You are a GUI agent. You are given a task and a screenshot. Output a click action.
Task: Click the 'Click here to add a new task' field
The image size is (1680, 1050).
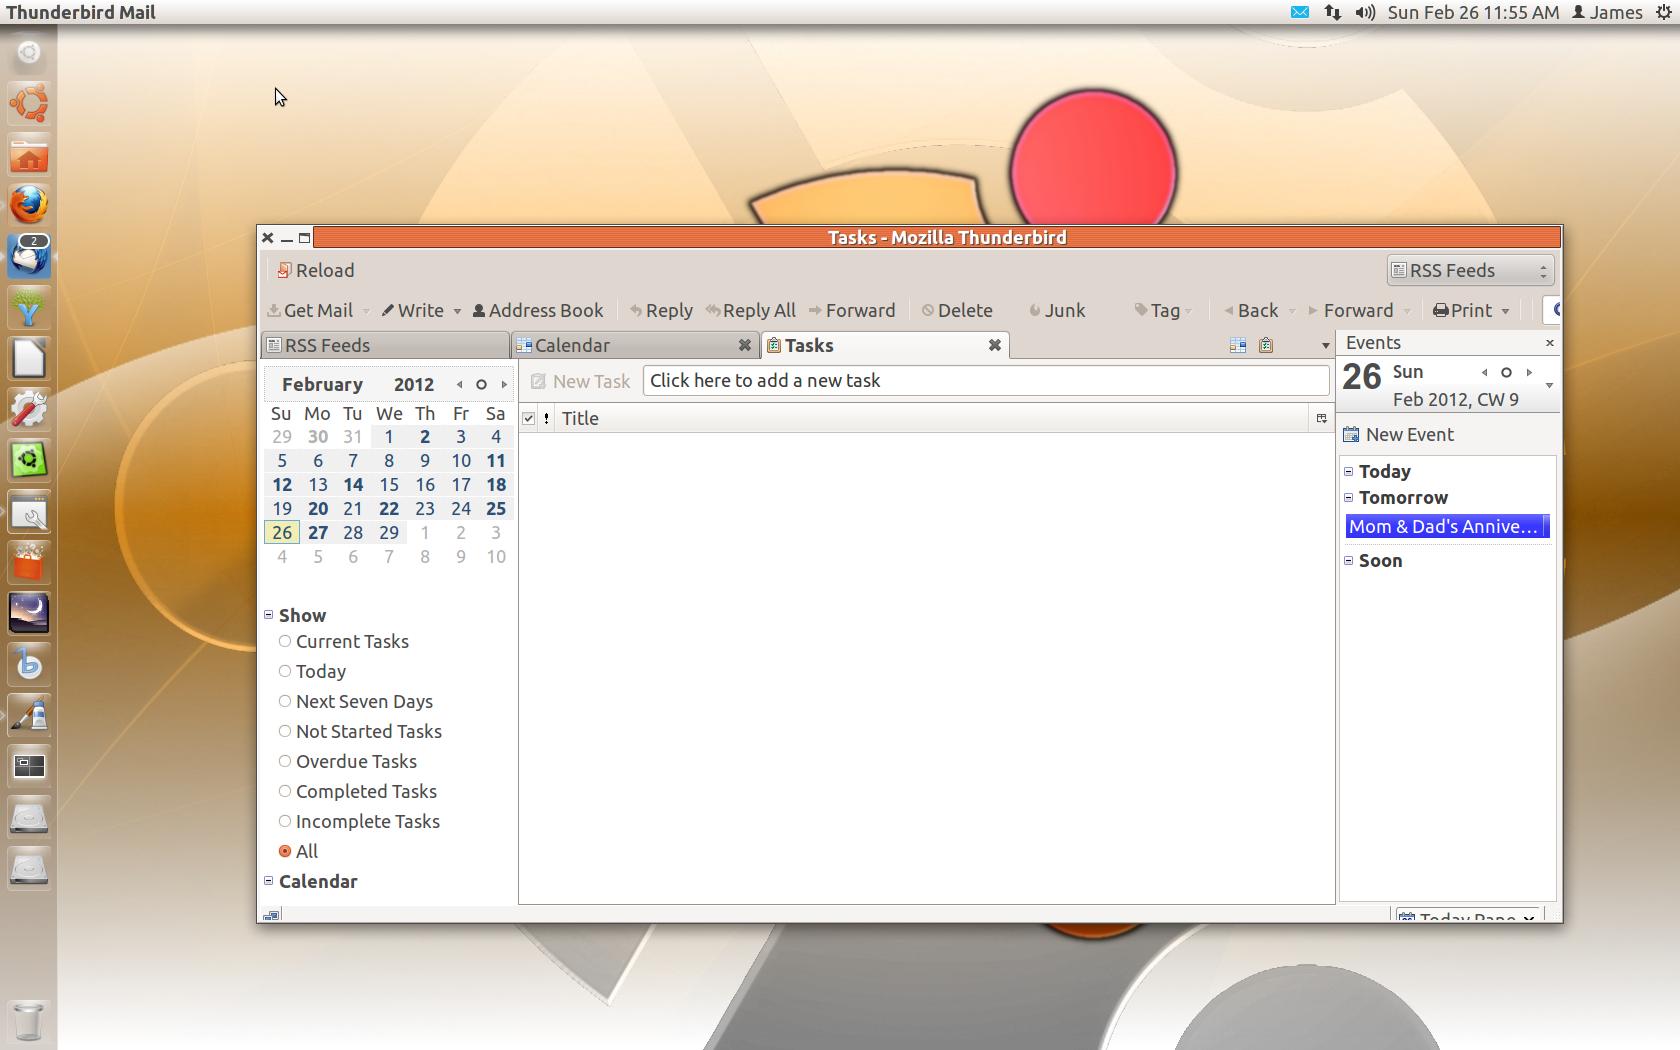(986, 381)
